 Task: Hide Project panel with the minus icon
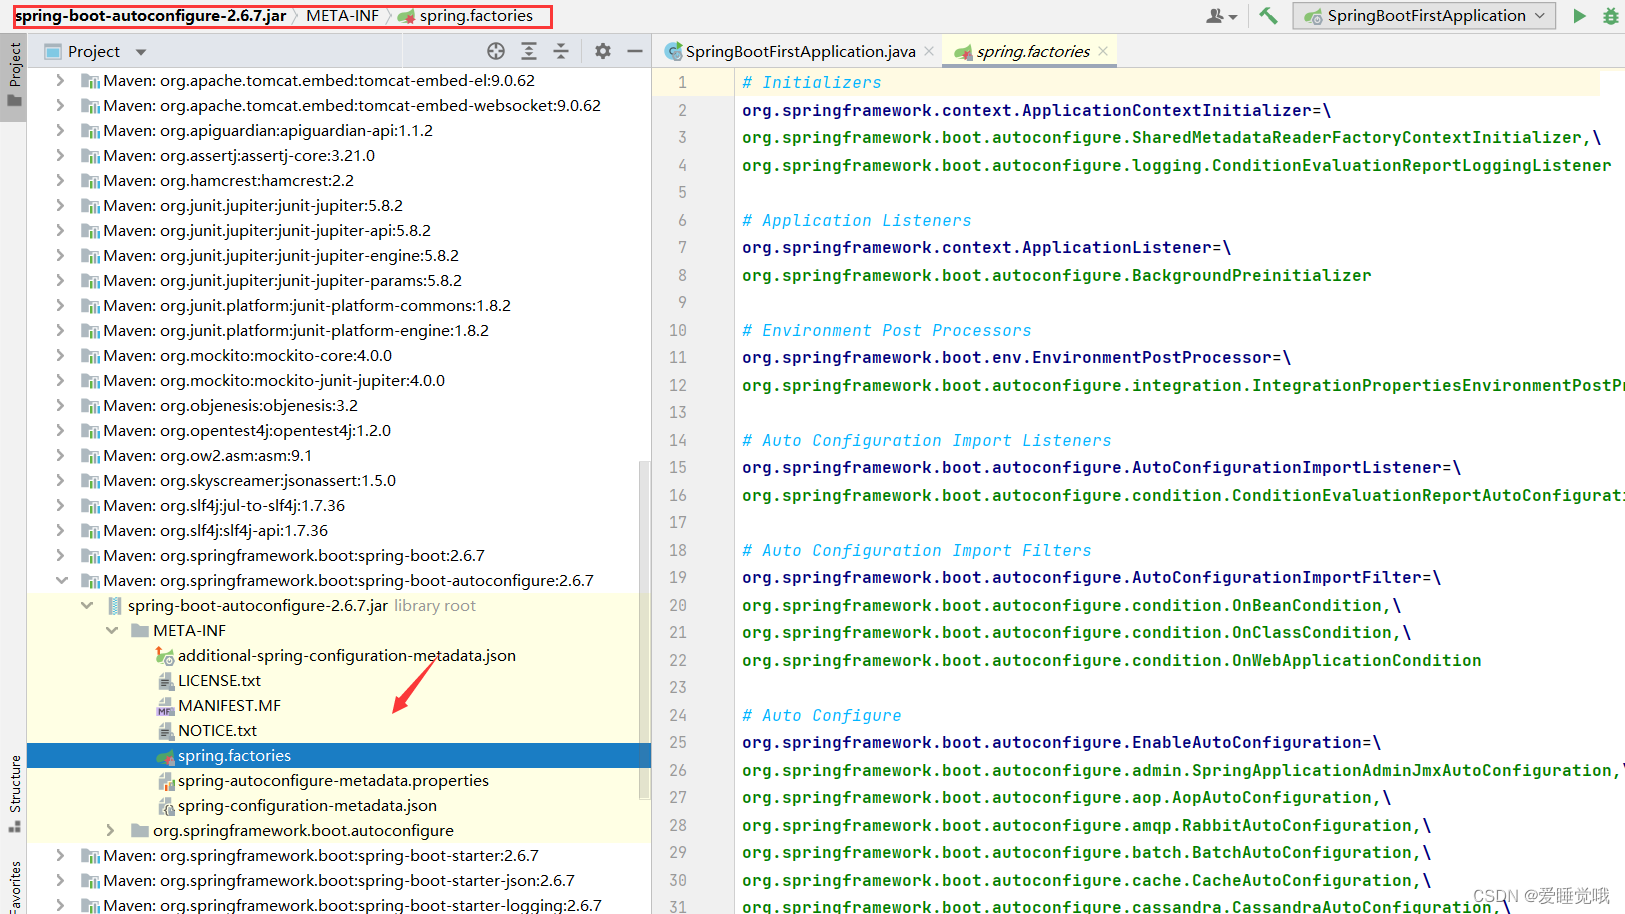[x=634, y=51]
